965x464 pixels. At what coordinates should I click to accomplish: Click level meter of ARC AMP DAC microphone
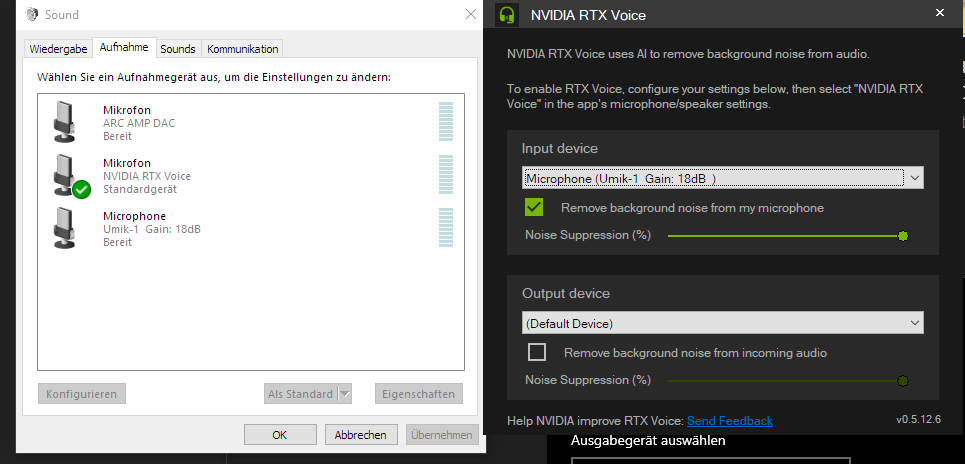click(x=446, y=122)
